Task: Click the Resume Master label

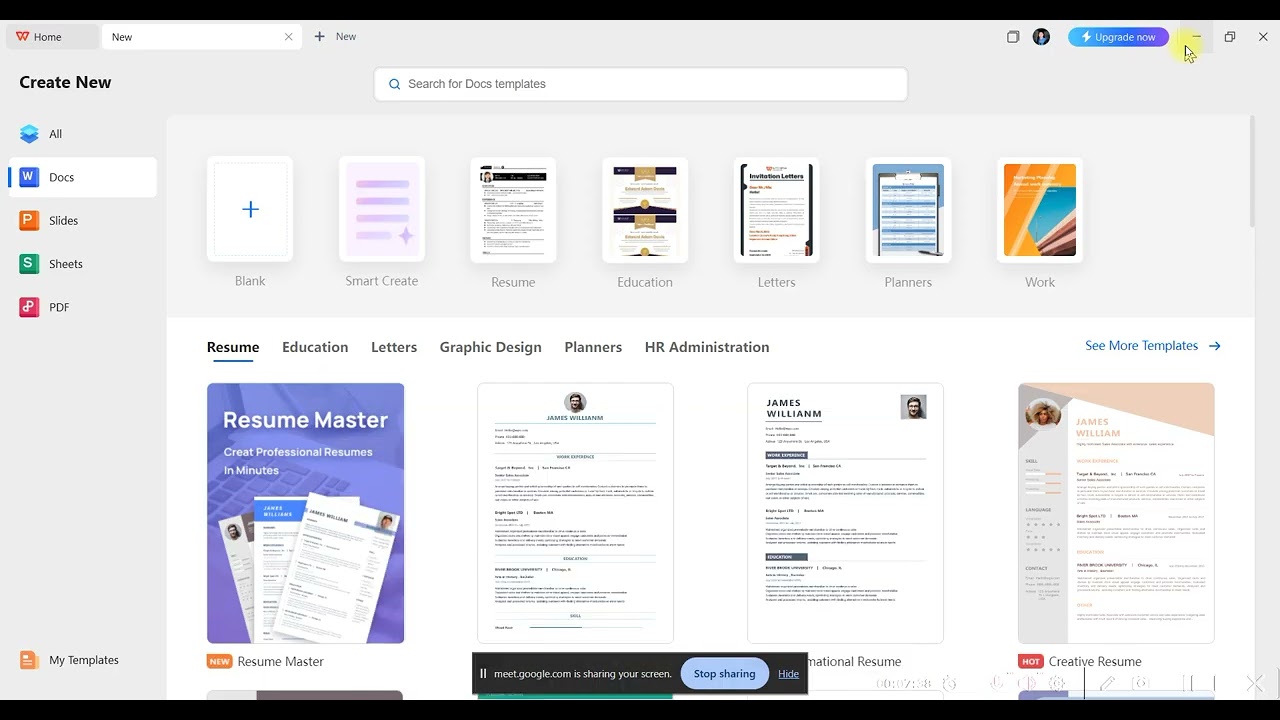Action: [x=280, y=661]
